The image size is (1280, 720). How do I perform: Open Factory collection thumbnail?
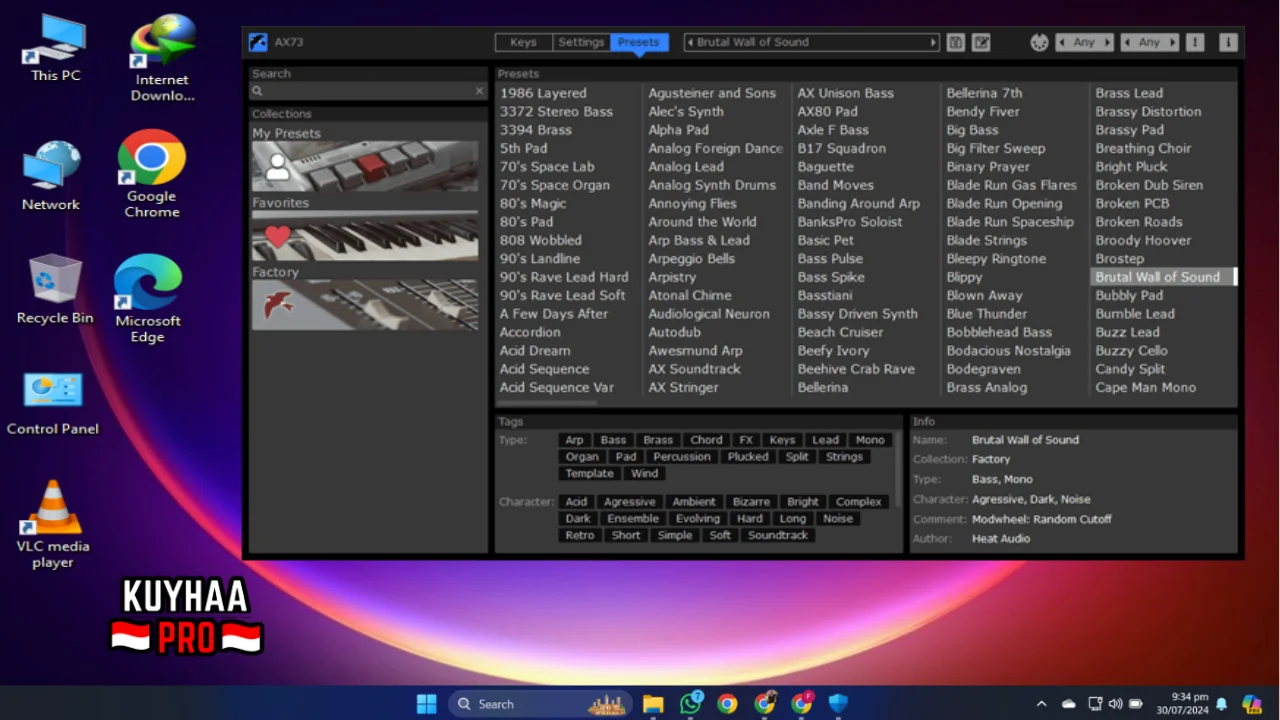pos(365,305)
